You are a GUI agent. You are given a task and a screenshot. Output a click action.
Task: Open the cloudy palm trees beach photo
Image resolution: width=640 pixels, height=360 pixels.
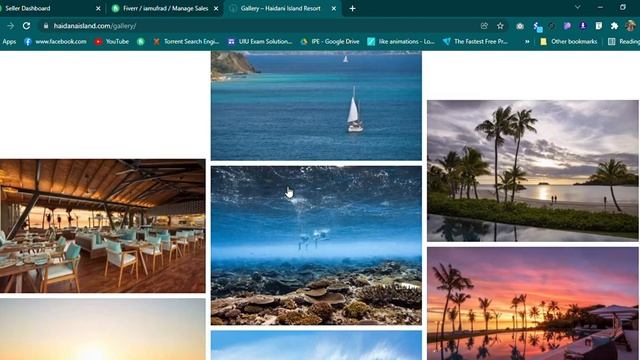pos(533,171)
